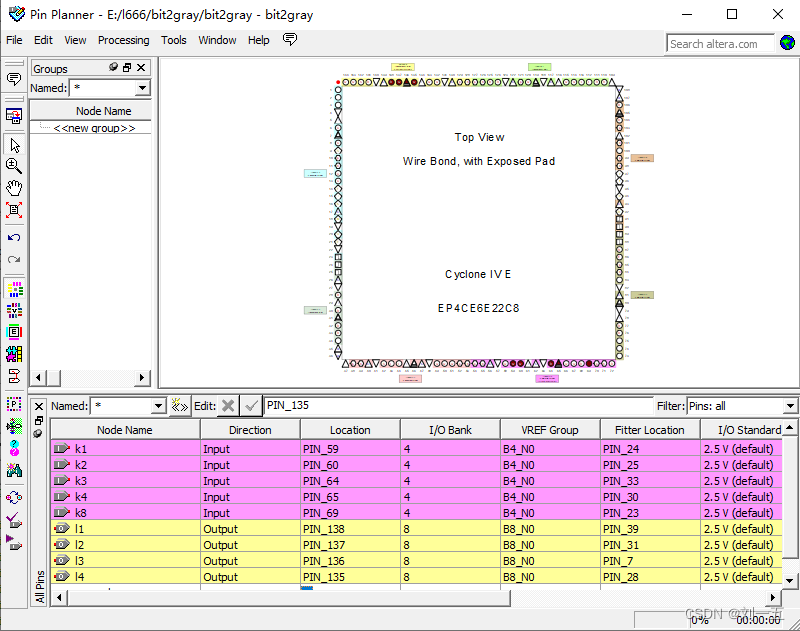Sort by the Direction column header

tap(250, 430)
